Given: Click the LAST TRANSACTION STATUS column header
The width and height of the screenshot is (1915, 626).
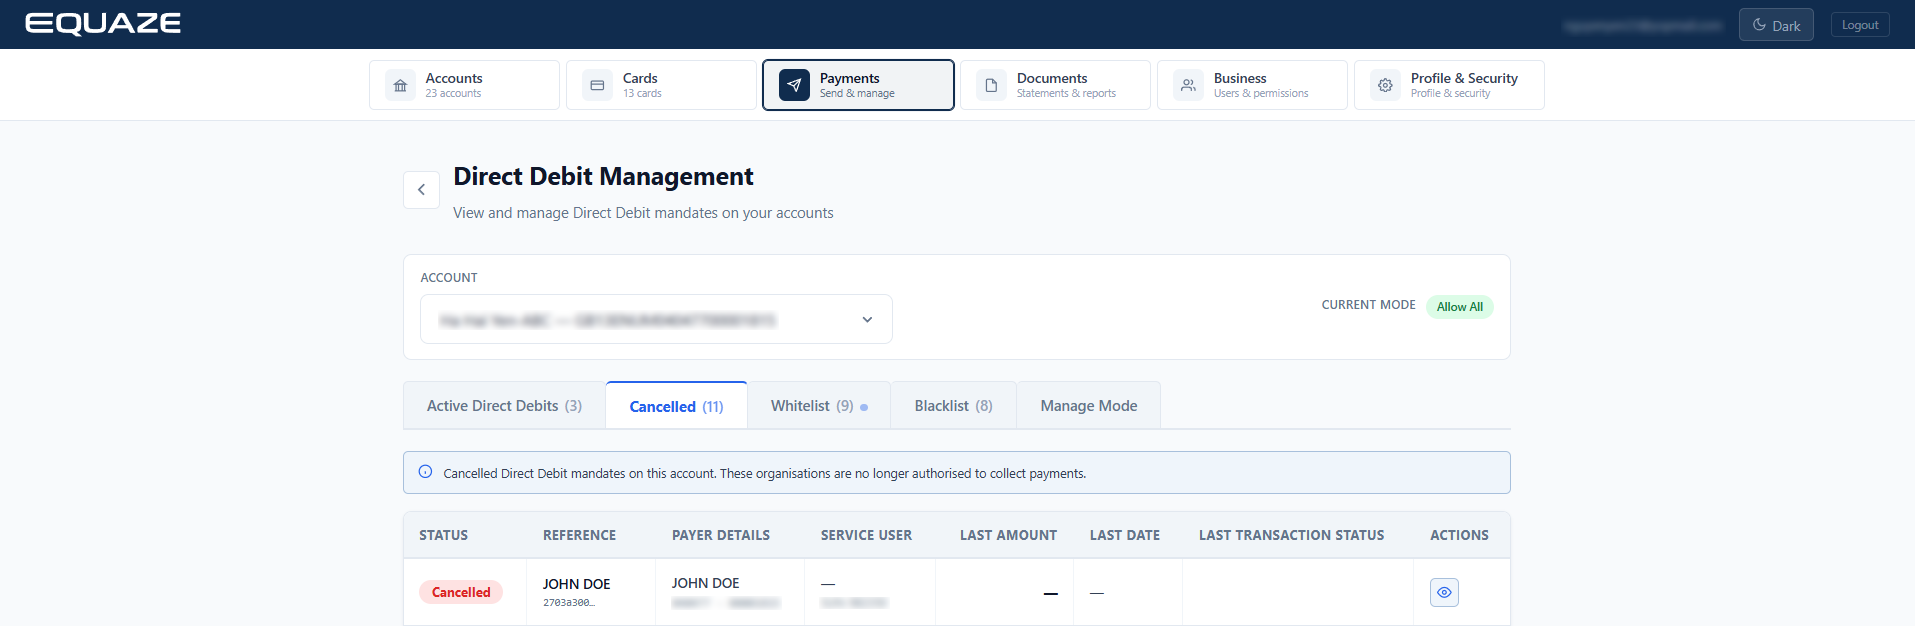Looking at the screenshot, I should coord(1291,535).
